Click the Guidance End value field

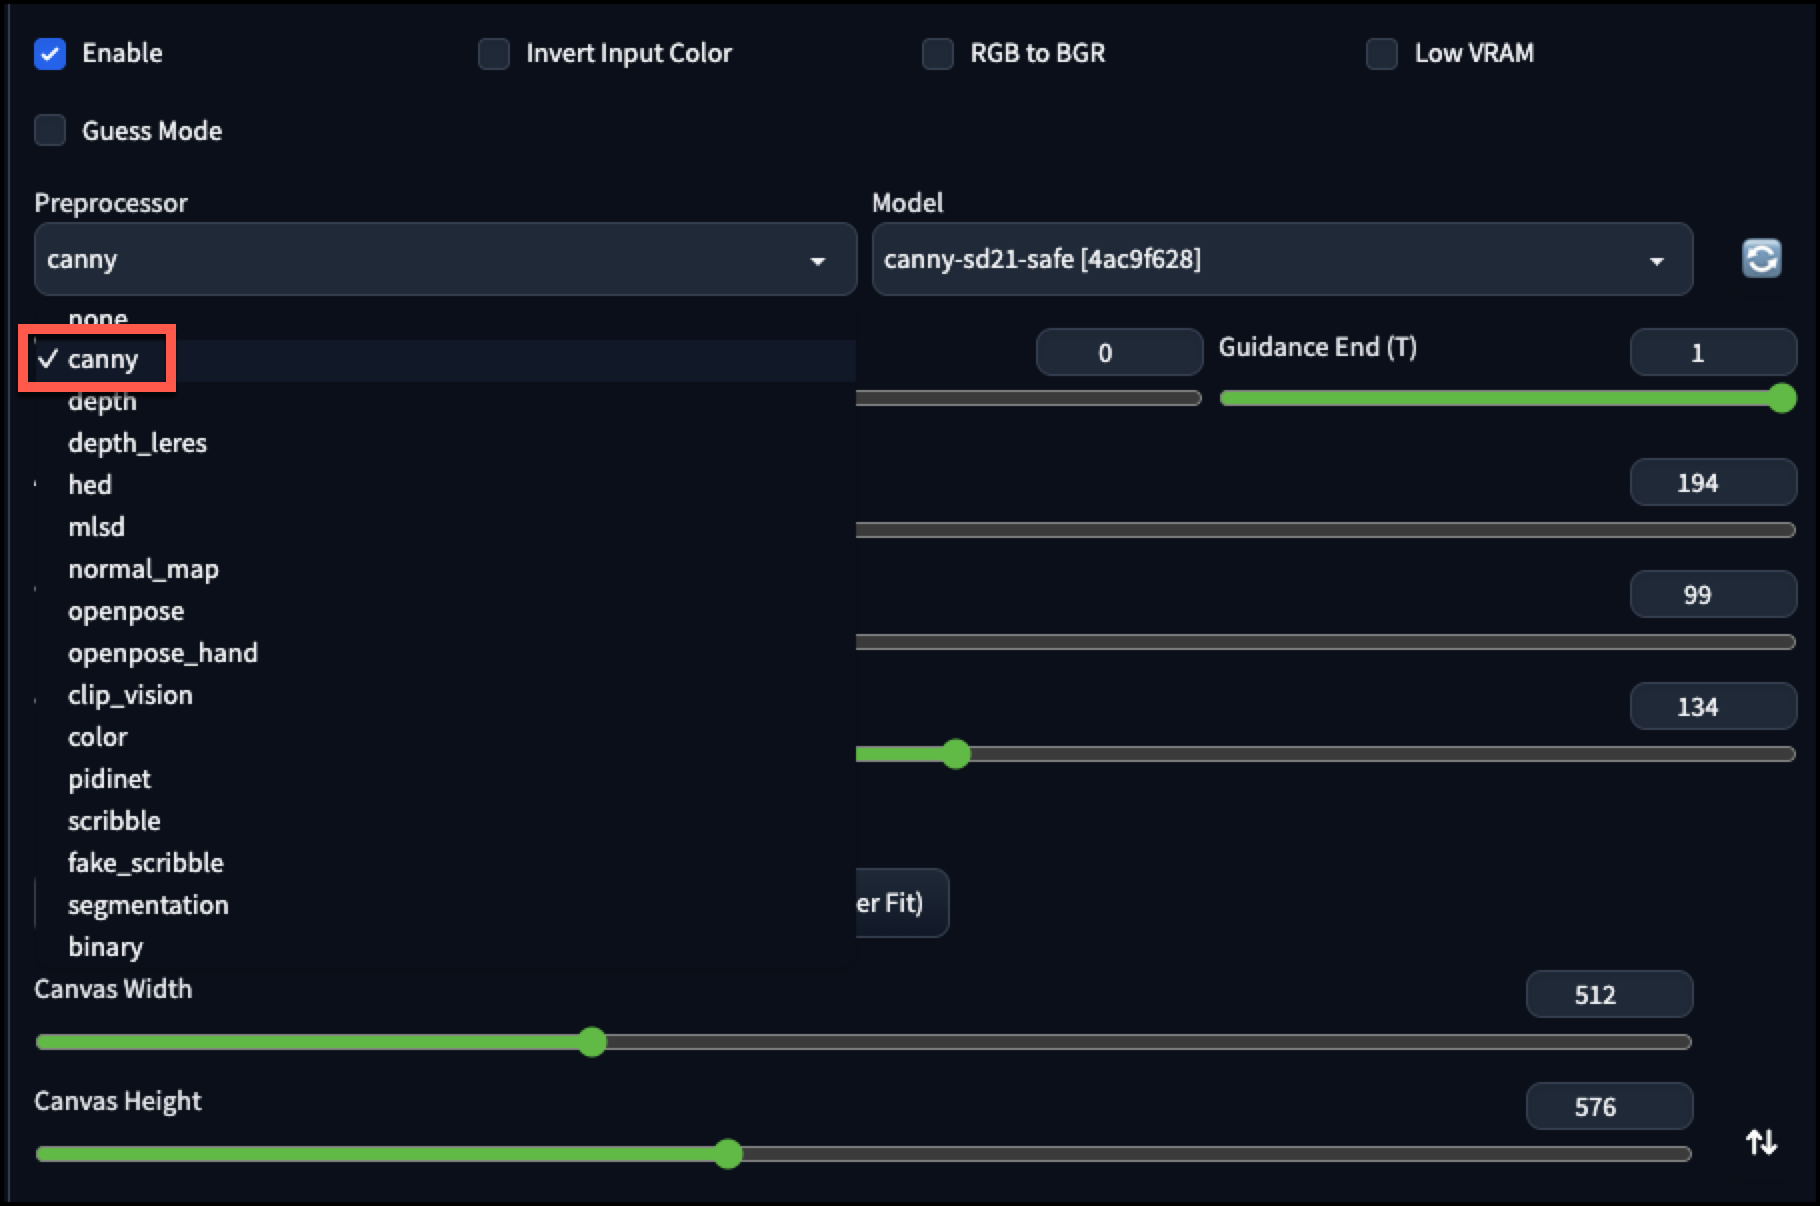pos(1713,353)
